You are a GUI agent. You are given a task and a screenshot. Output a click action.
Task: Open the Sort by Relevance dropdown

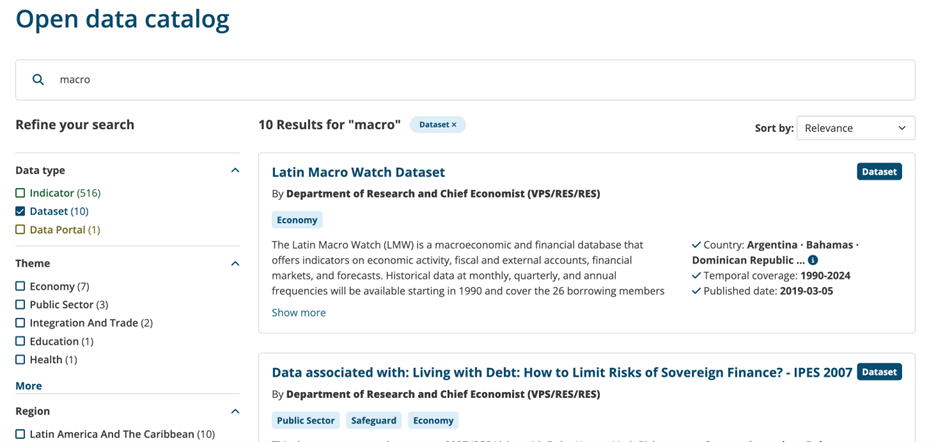coord(855,128)
